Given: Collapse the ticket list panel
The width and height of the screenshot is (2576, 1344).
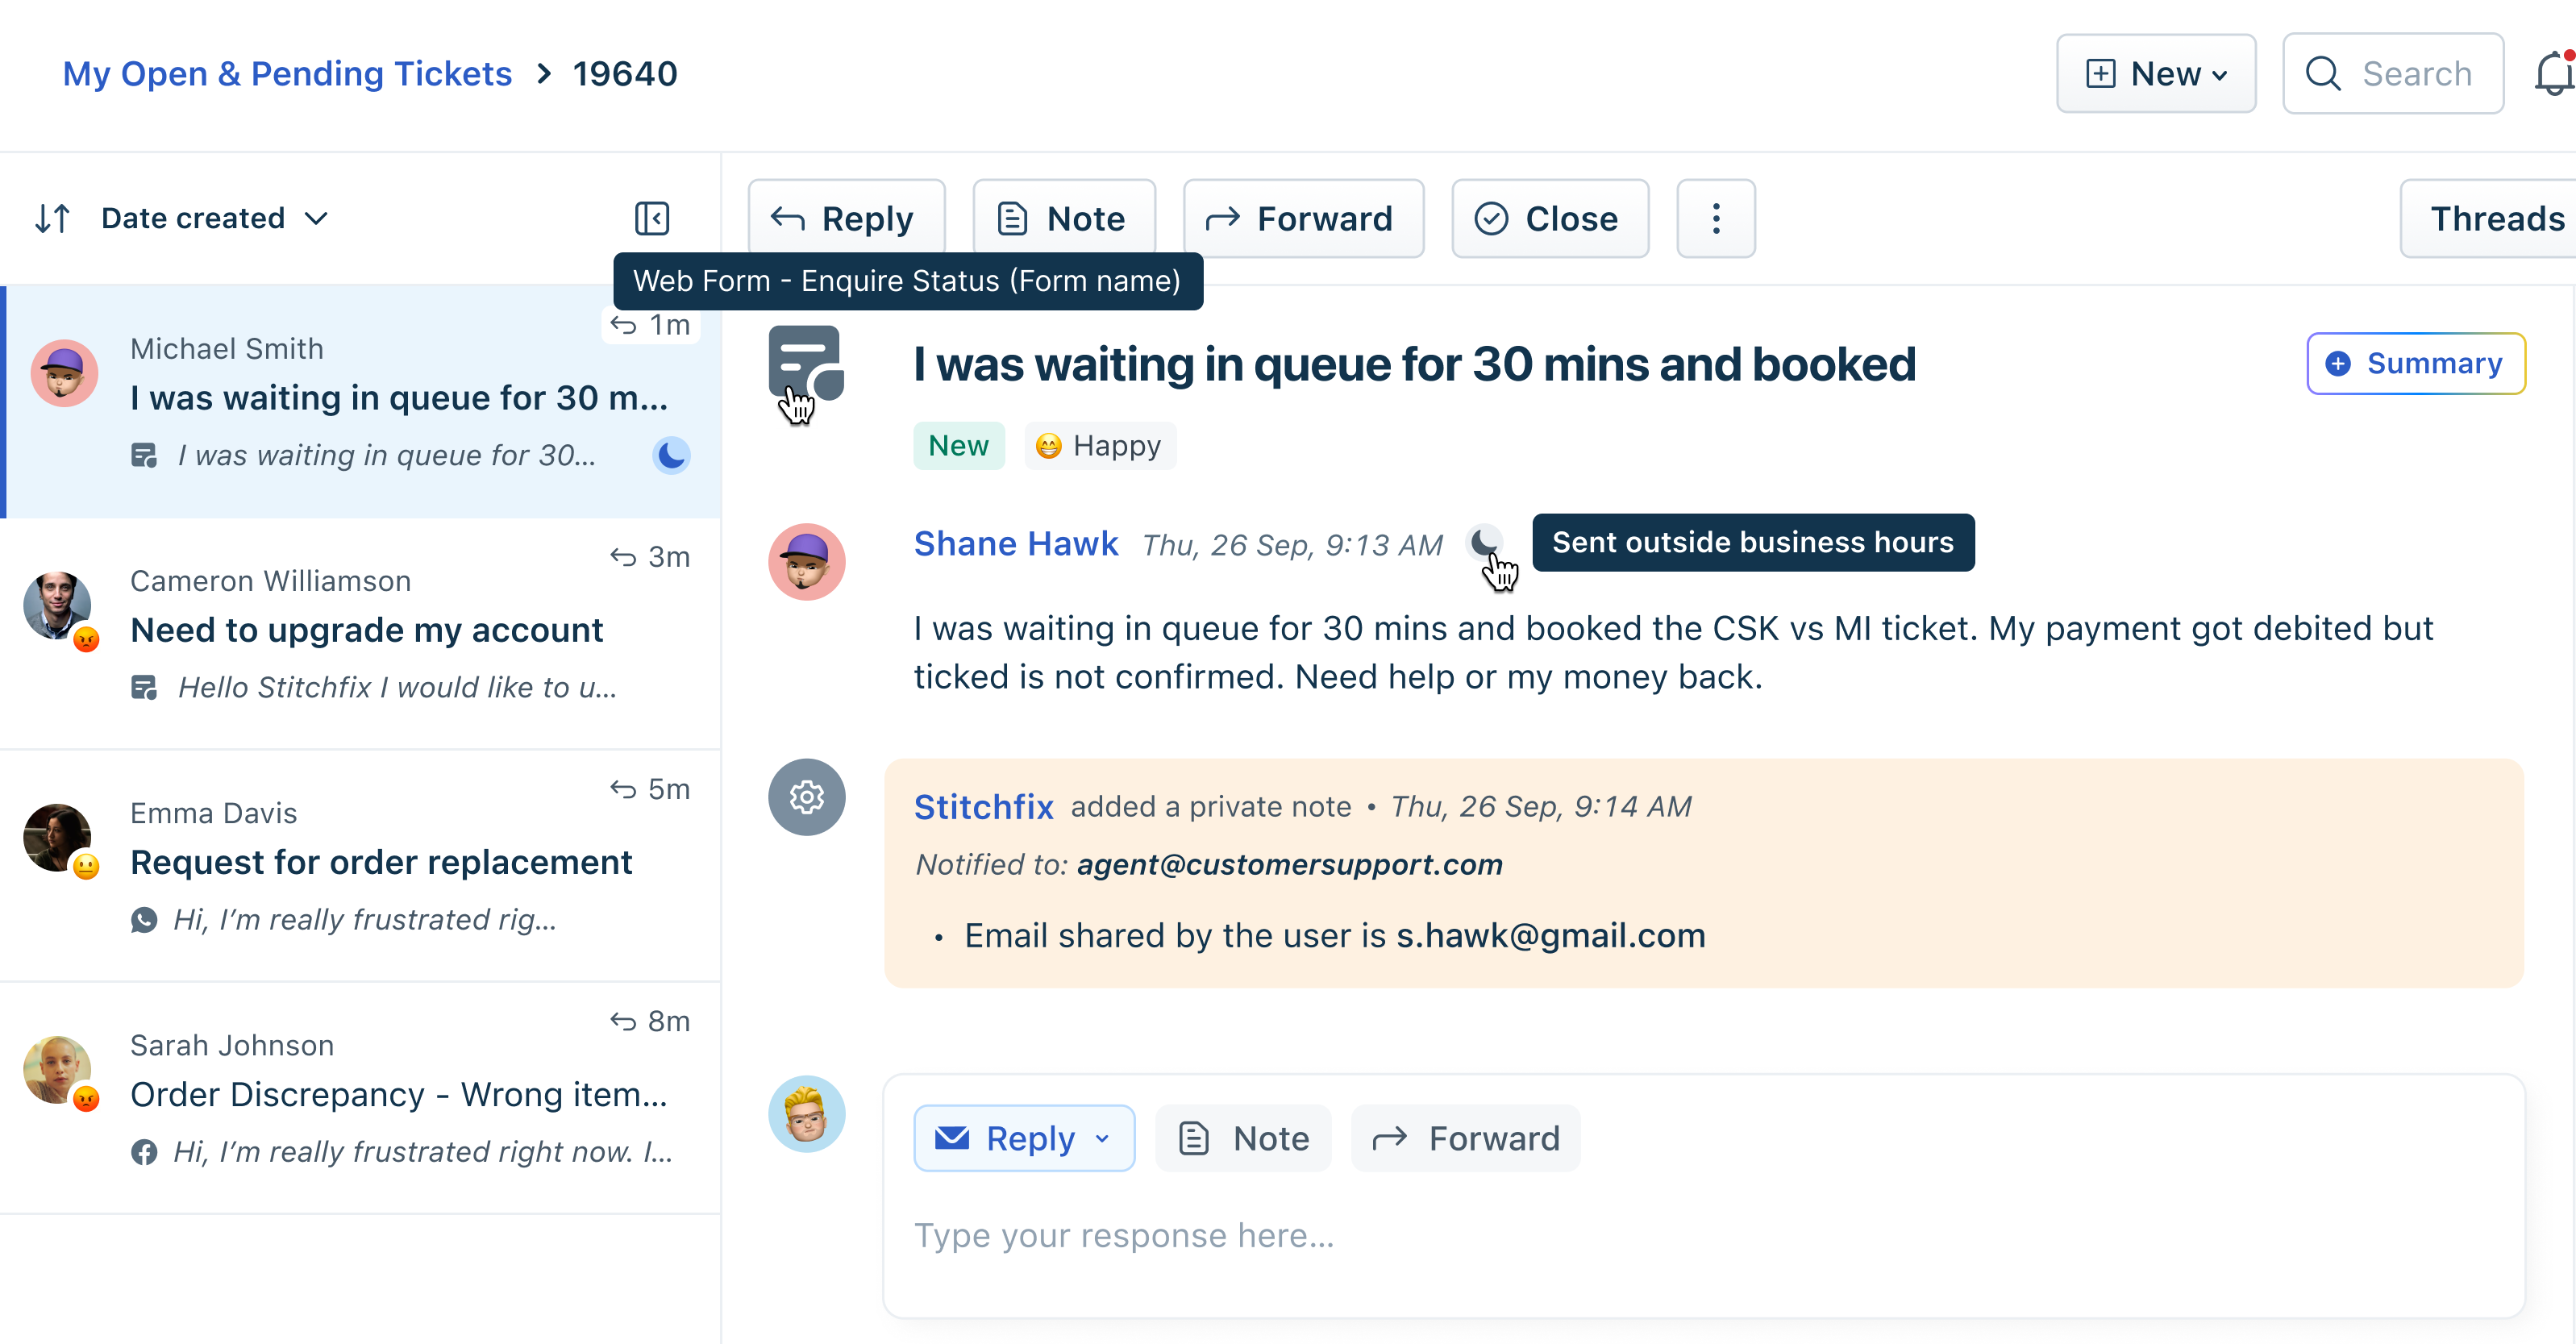Looking at the screenshot, I should click(x=652, y=218).
